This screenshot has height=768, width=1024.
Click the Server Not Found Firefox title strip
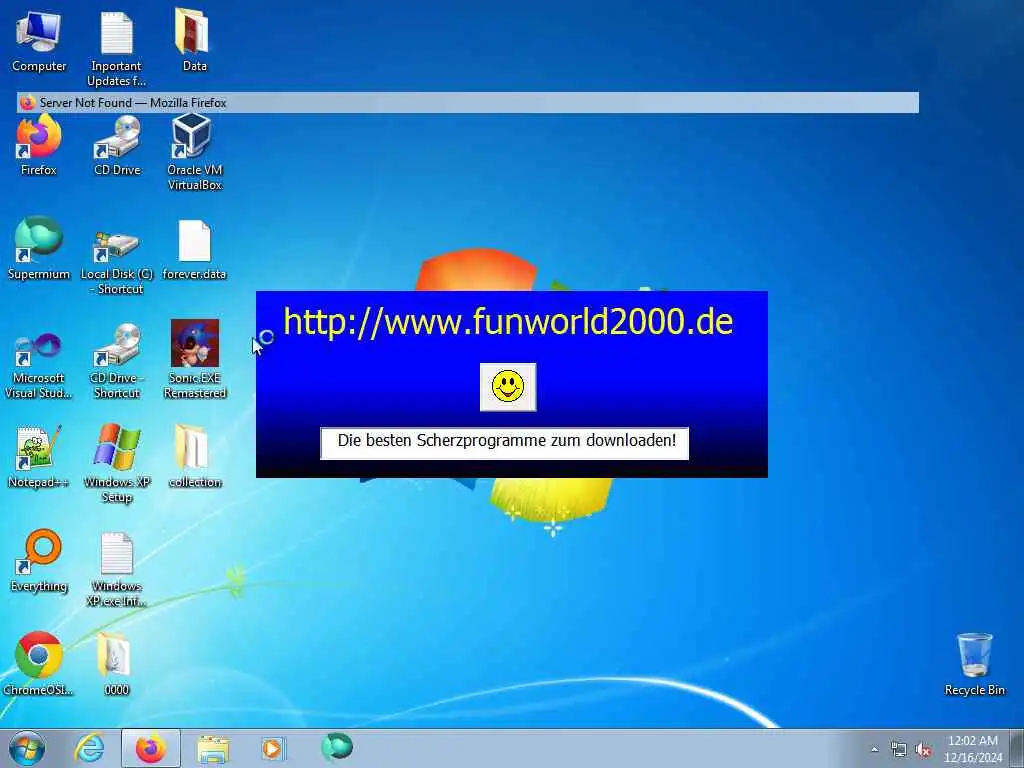click(x=468, y=103)
